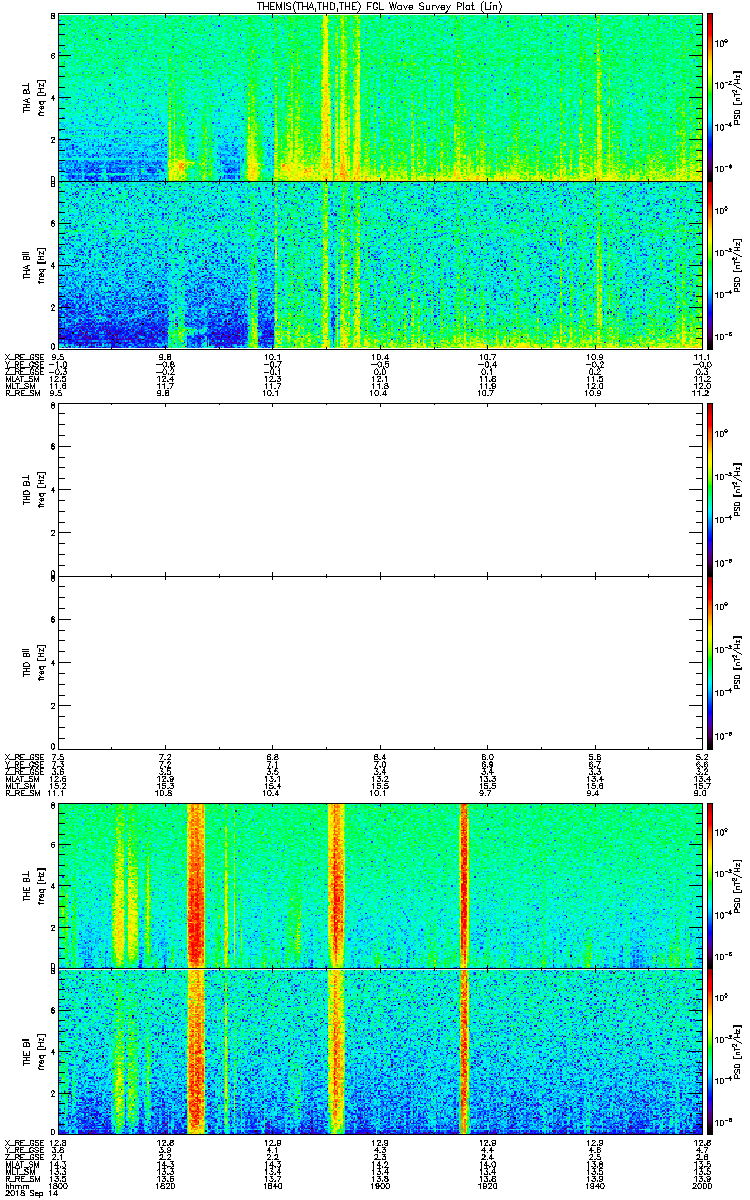Click the 1820 time tick label
The image size is (750, 1200).
click(x=166, y=1186)
